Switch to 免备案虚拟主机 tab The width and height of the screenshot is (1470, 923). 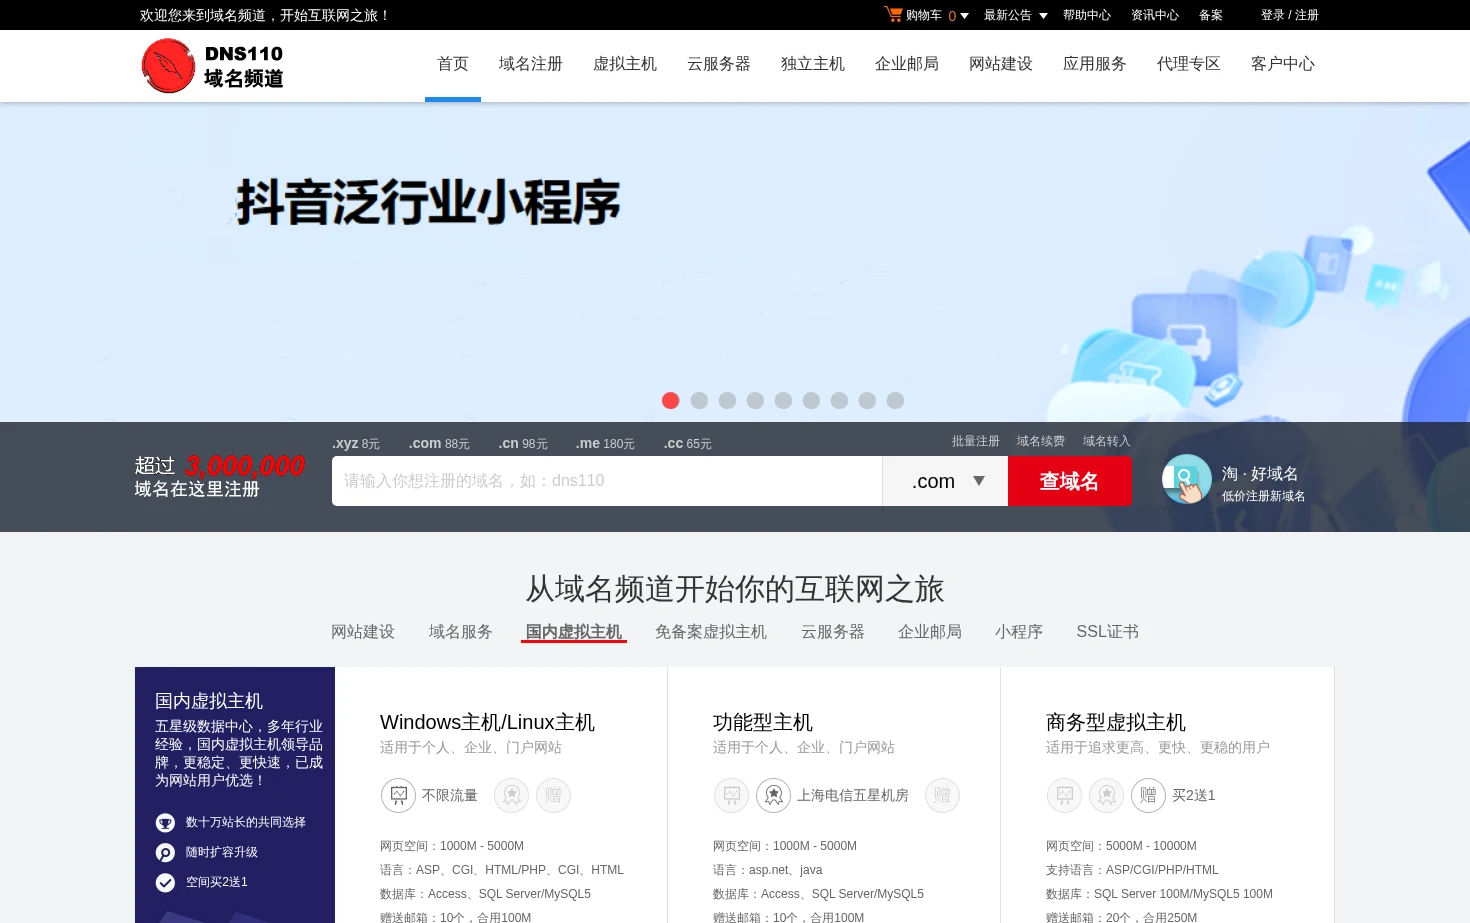(x=711, y=632)
